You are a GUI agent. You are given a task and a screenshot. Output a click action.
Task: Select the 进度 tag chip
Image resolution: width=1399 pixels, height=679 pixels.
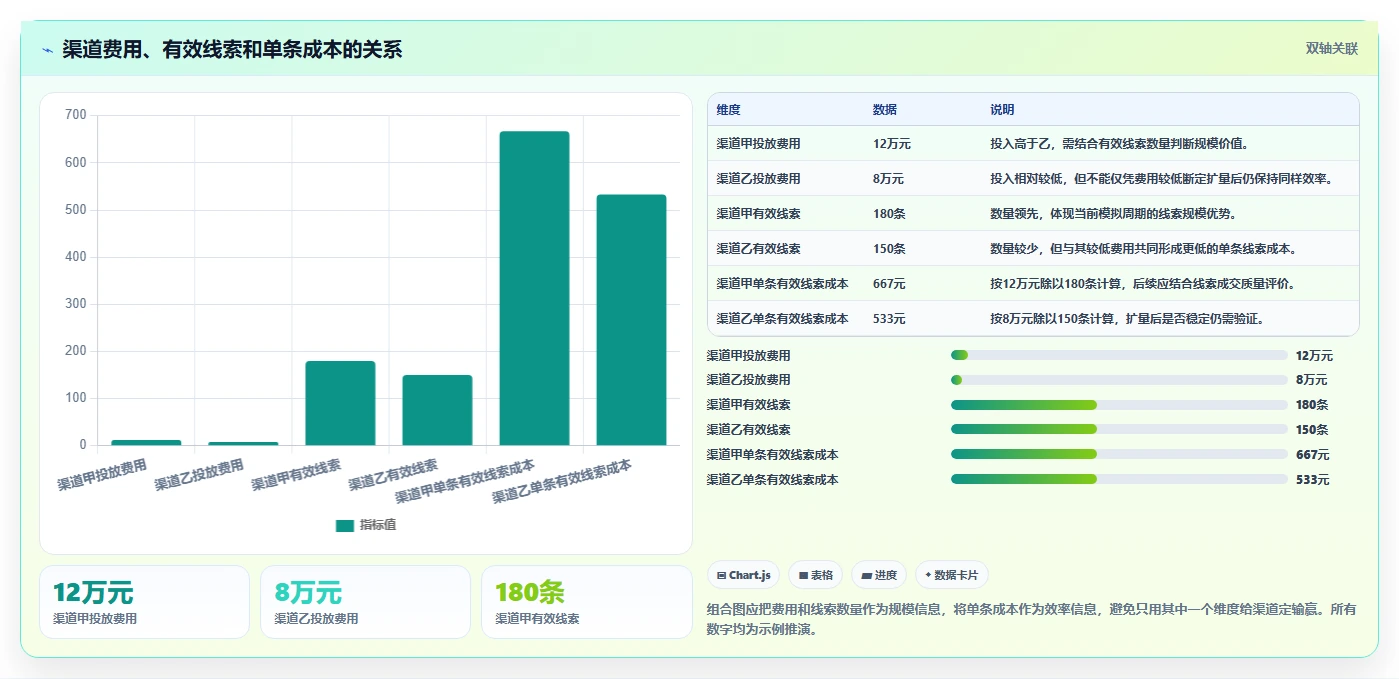coord(879,575)
